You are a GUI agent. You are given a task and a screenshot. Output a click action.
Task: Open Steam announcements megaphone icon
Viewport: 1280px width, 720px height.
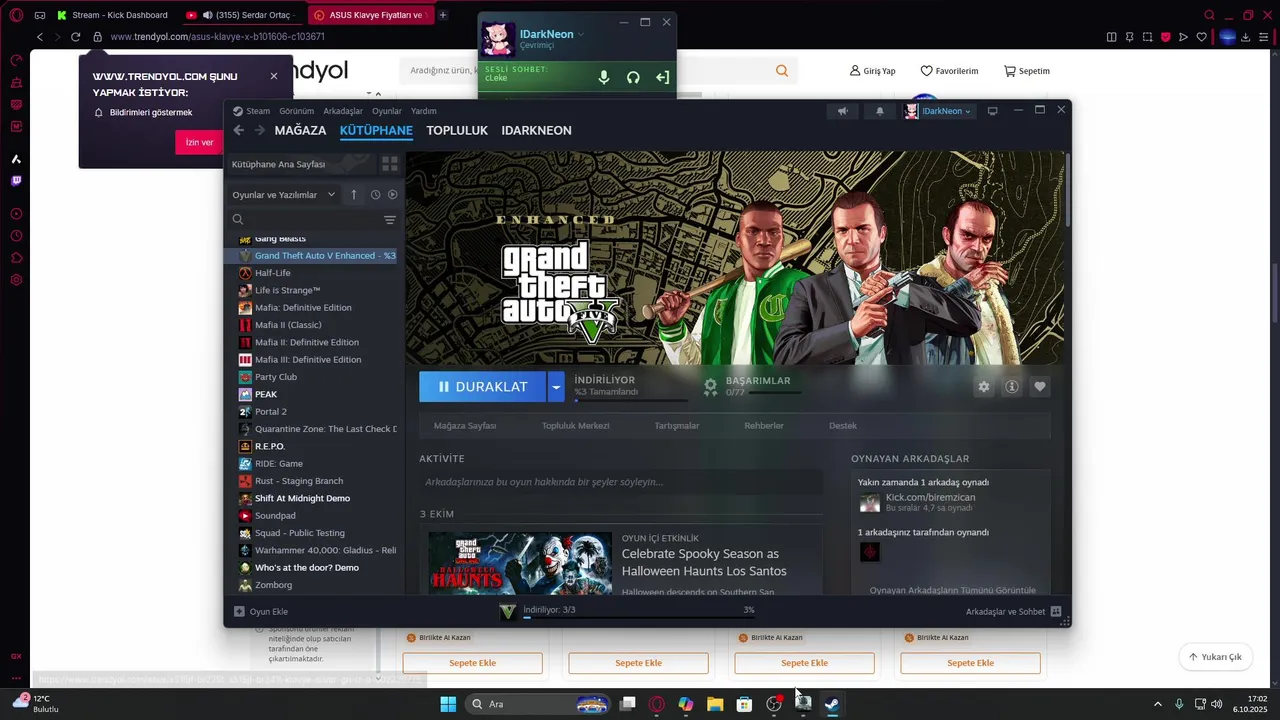point(843,111)
